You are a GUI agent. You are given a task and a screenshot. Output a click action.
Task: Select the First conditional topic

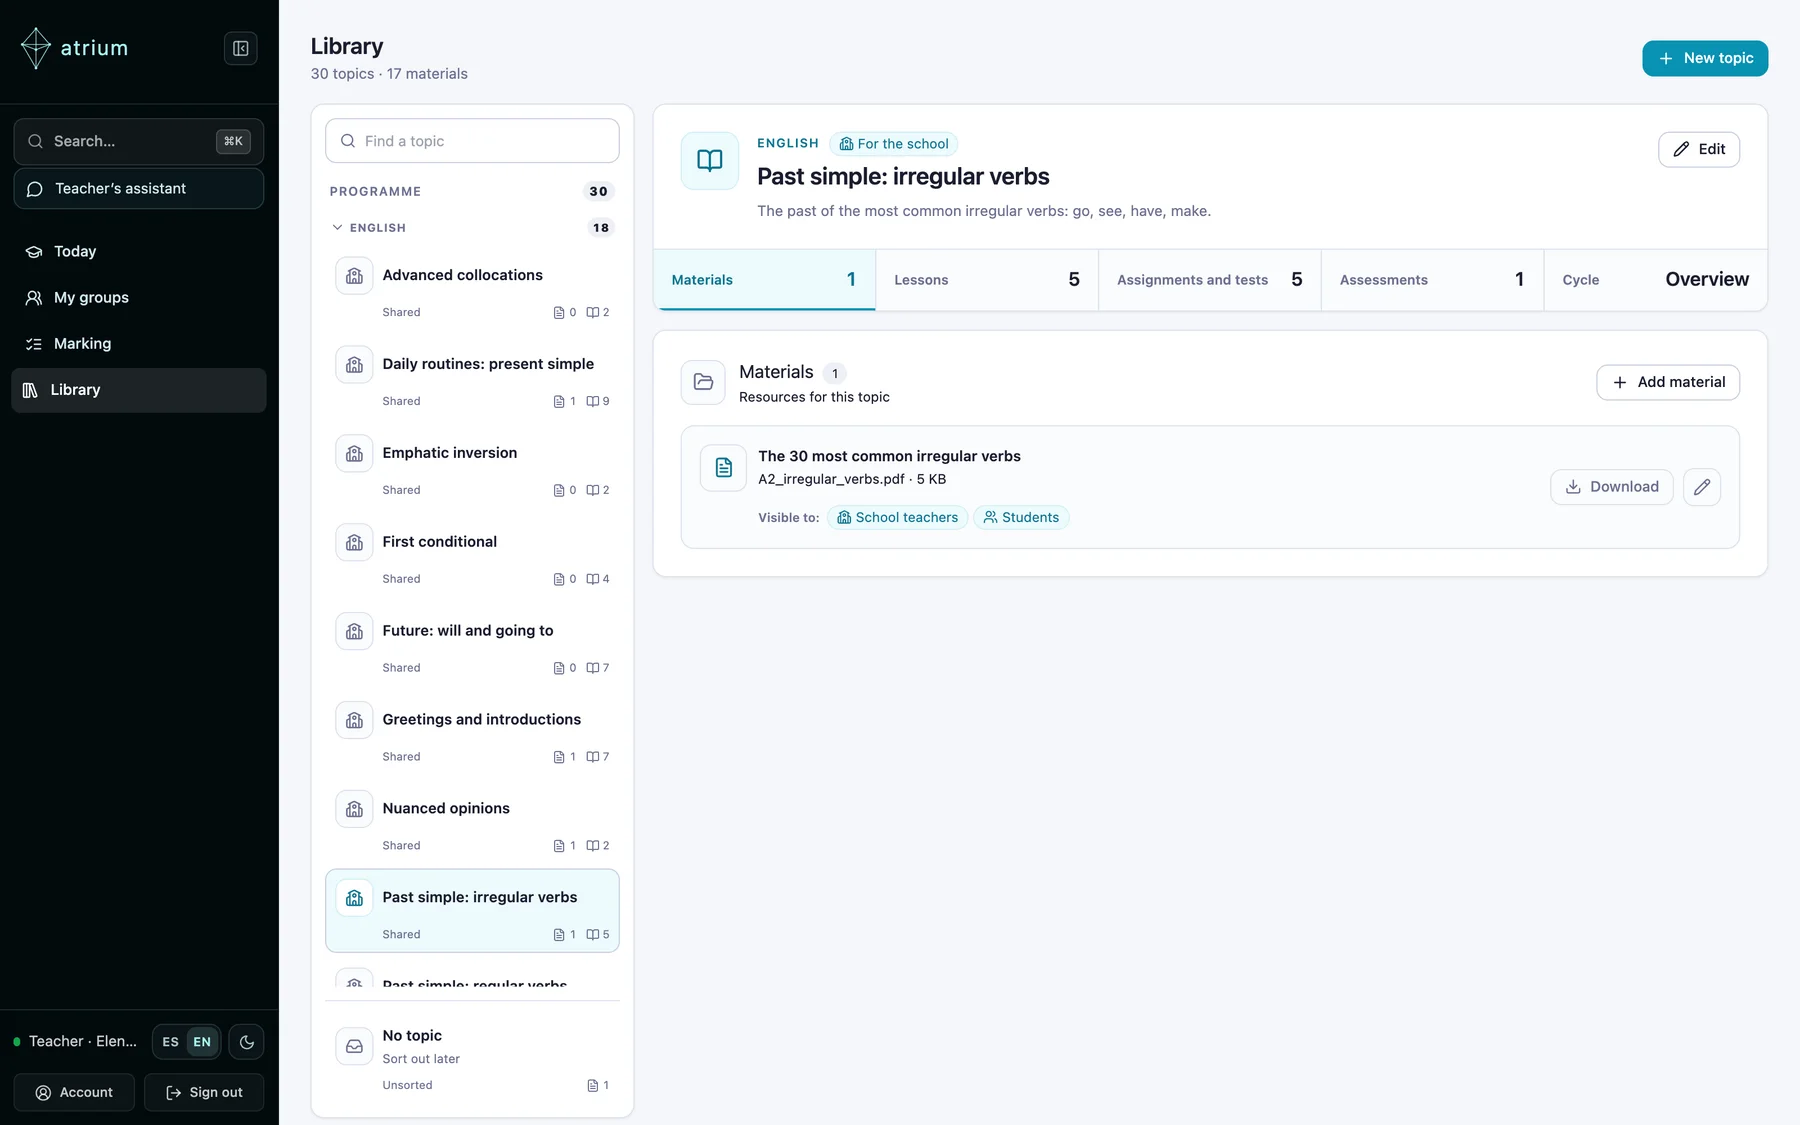pyautogui.click(x=472, y=557)
